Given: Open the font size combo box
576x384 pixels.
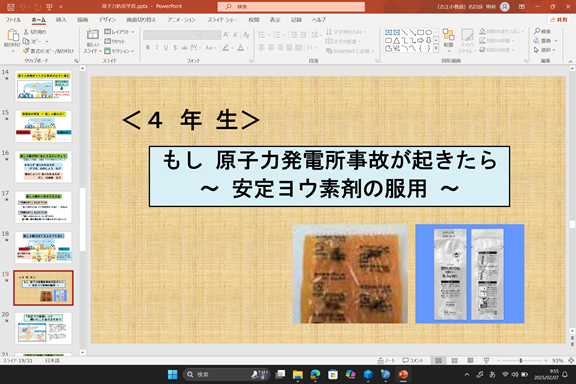Looking at the screenshot, I should [x=211, y=35].
